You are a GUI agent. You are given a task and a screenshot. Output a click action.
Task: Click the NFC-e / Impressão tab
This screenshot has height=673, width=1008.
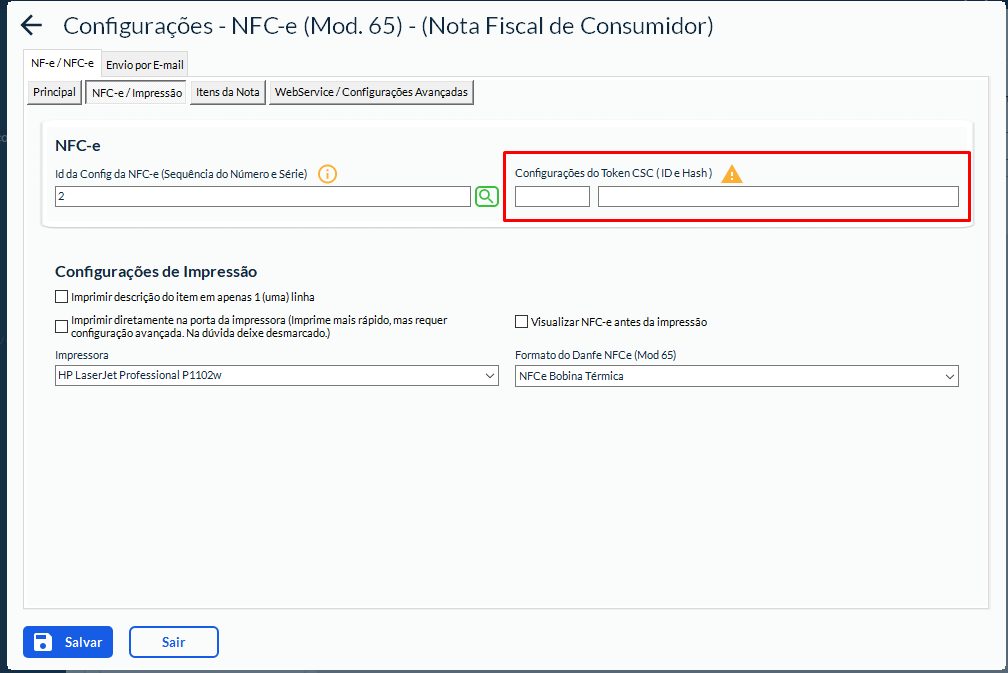point(137,93)
